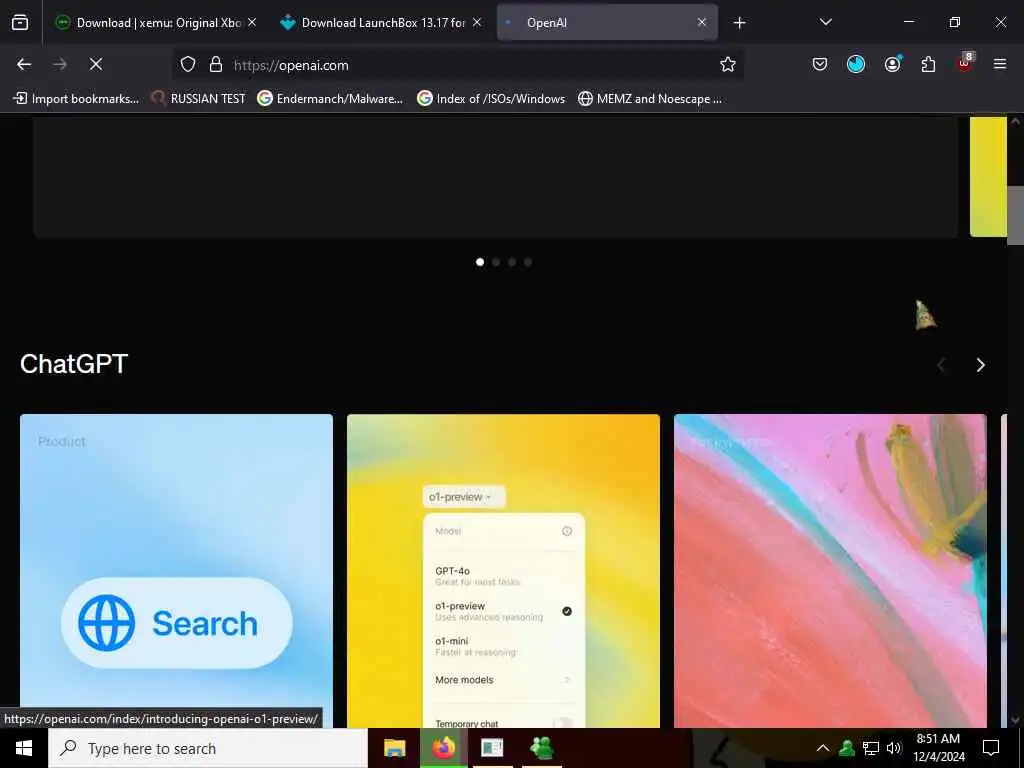The image size is (1024, 768).
Task: Select the fourth carousel dot indicator
Action: (x=528, y=262)
